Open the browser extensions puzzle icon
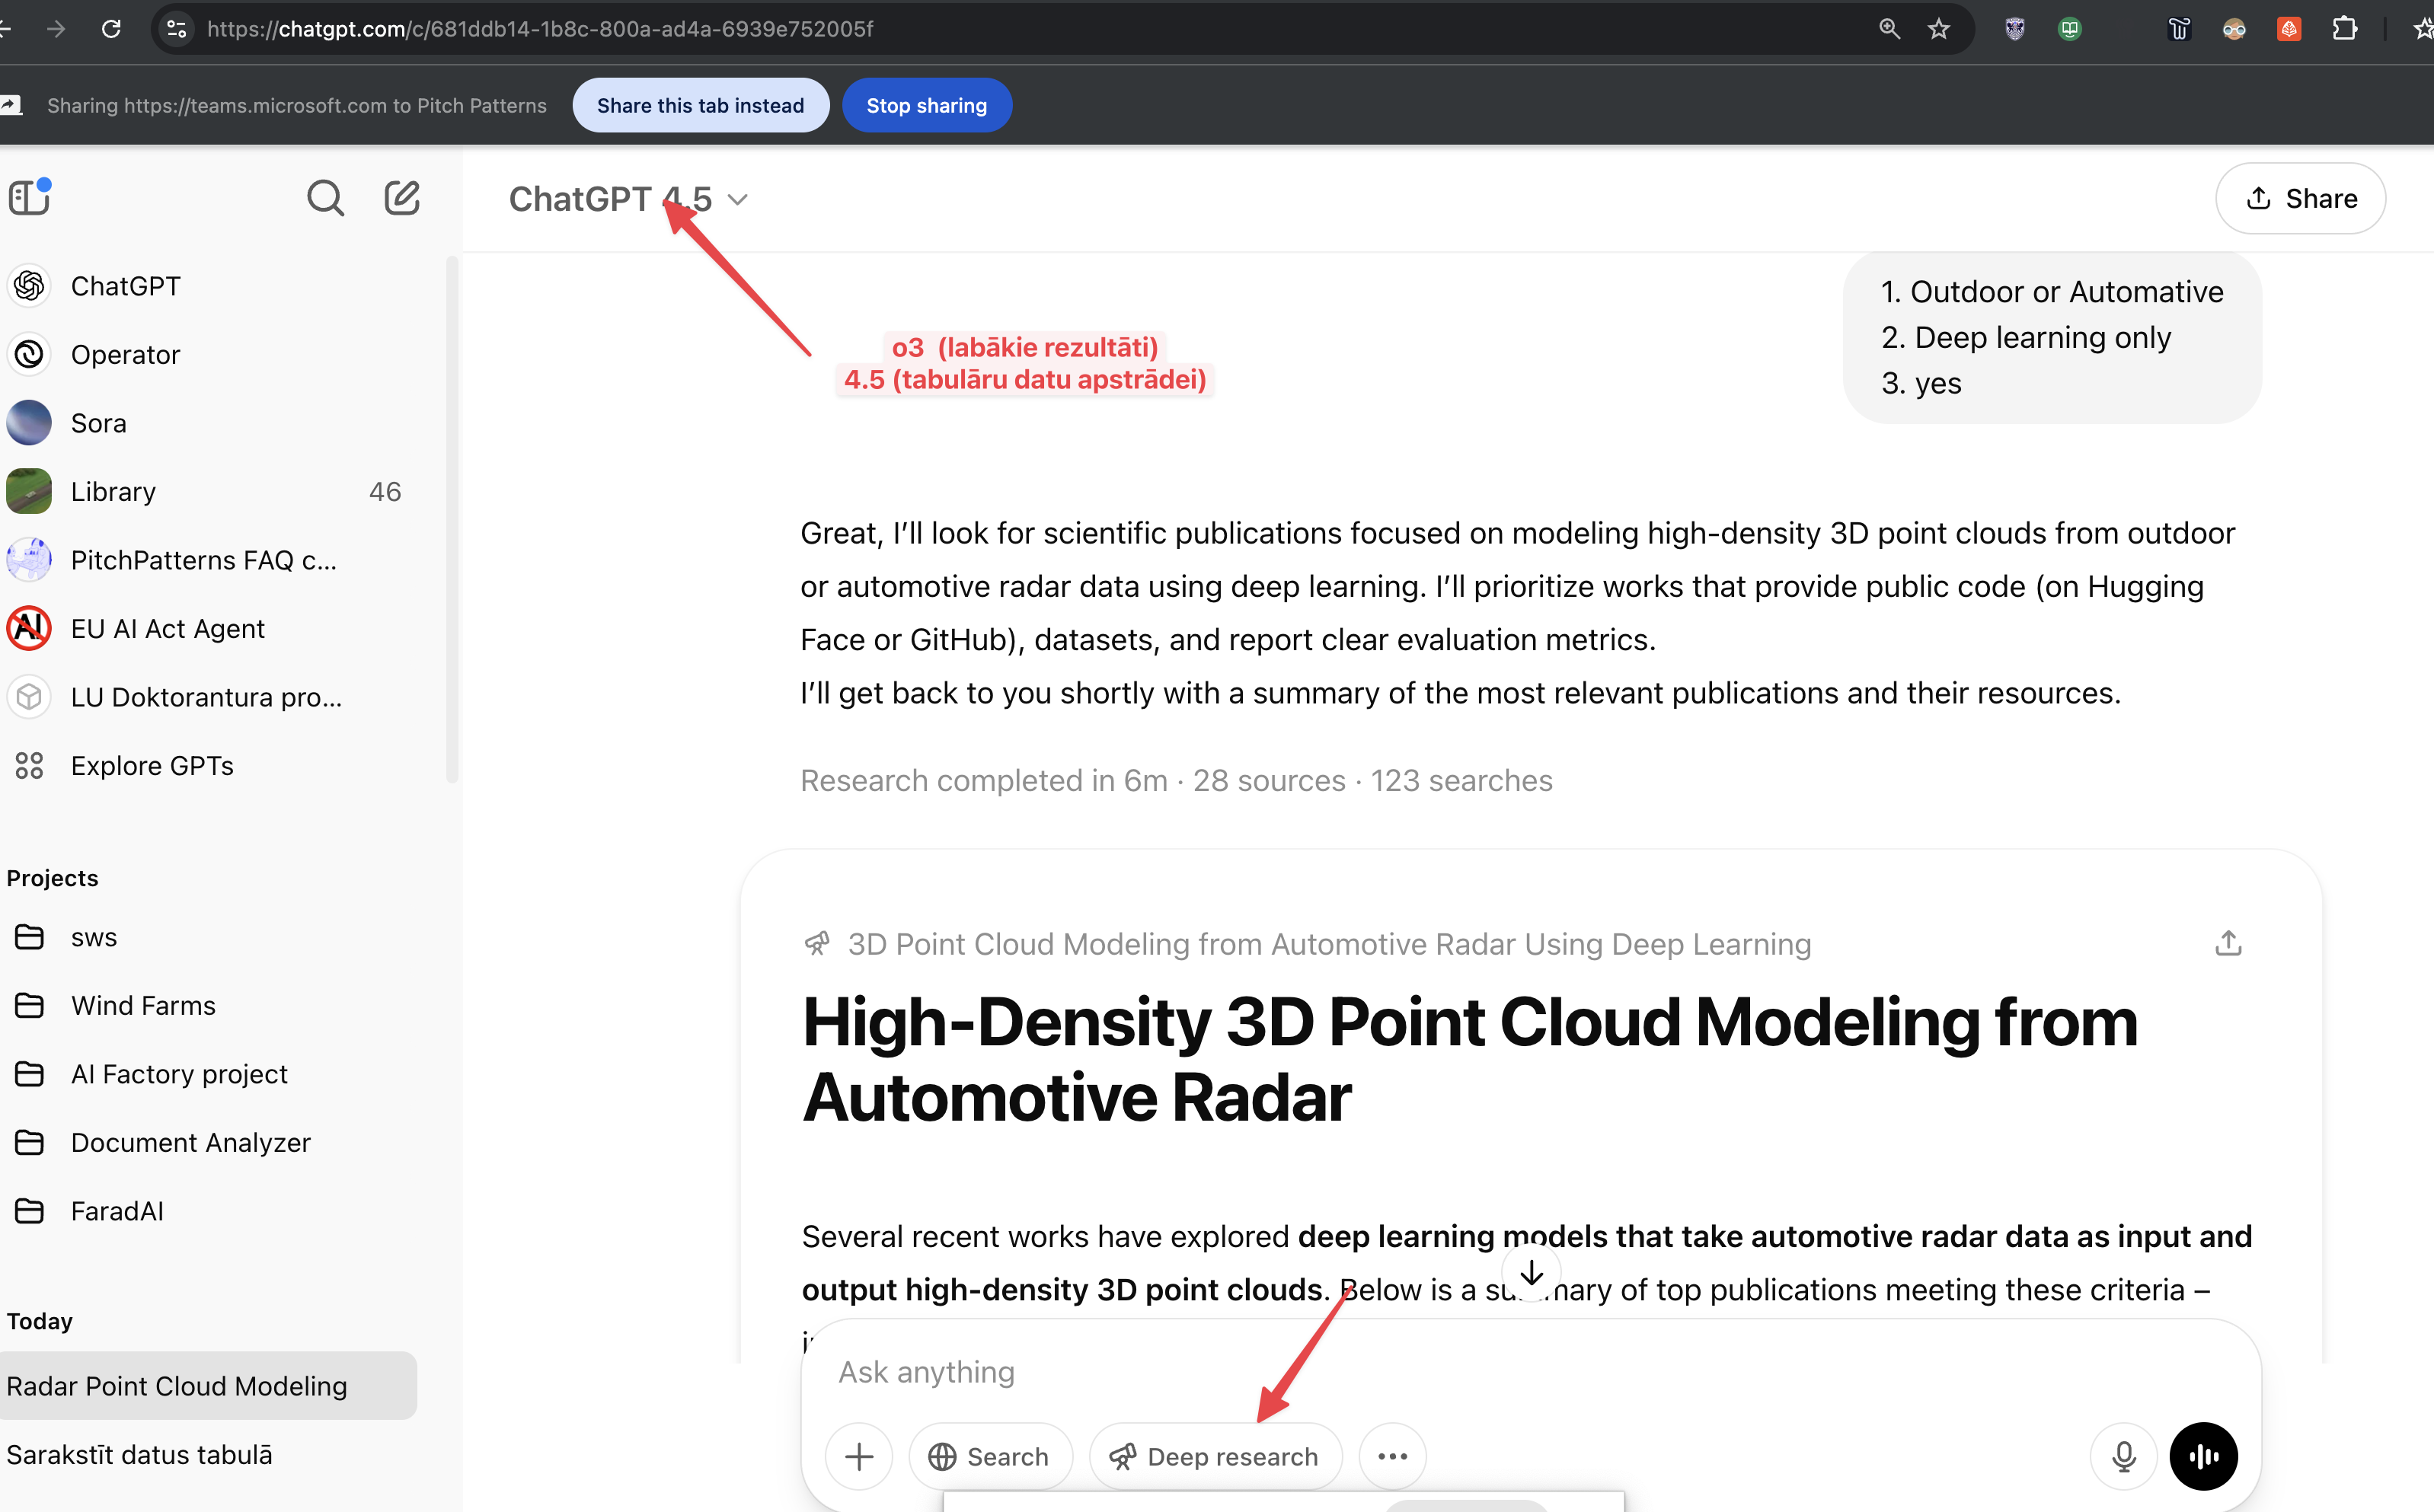The height and width of the screenshot is (1512, 2434). point(2344,29)
